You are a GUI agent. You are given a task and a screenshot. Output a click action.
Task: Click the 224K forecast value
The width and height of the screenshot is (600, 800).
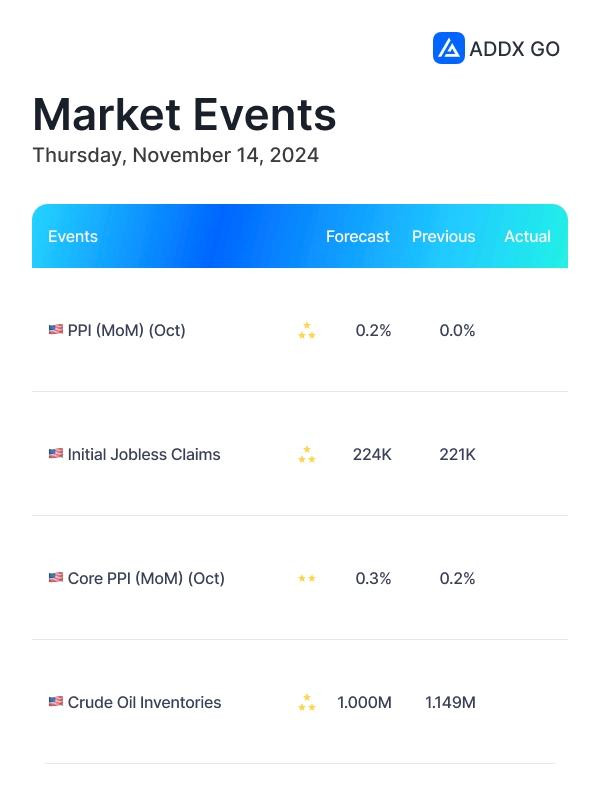372,454
